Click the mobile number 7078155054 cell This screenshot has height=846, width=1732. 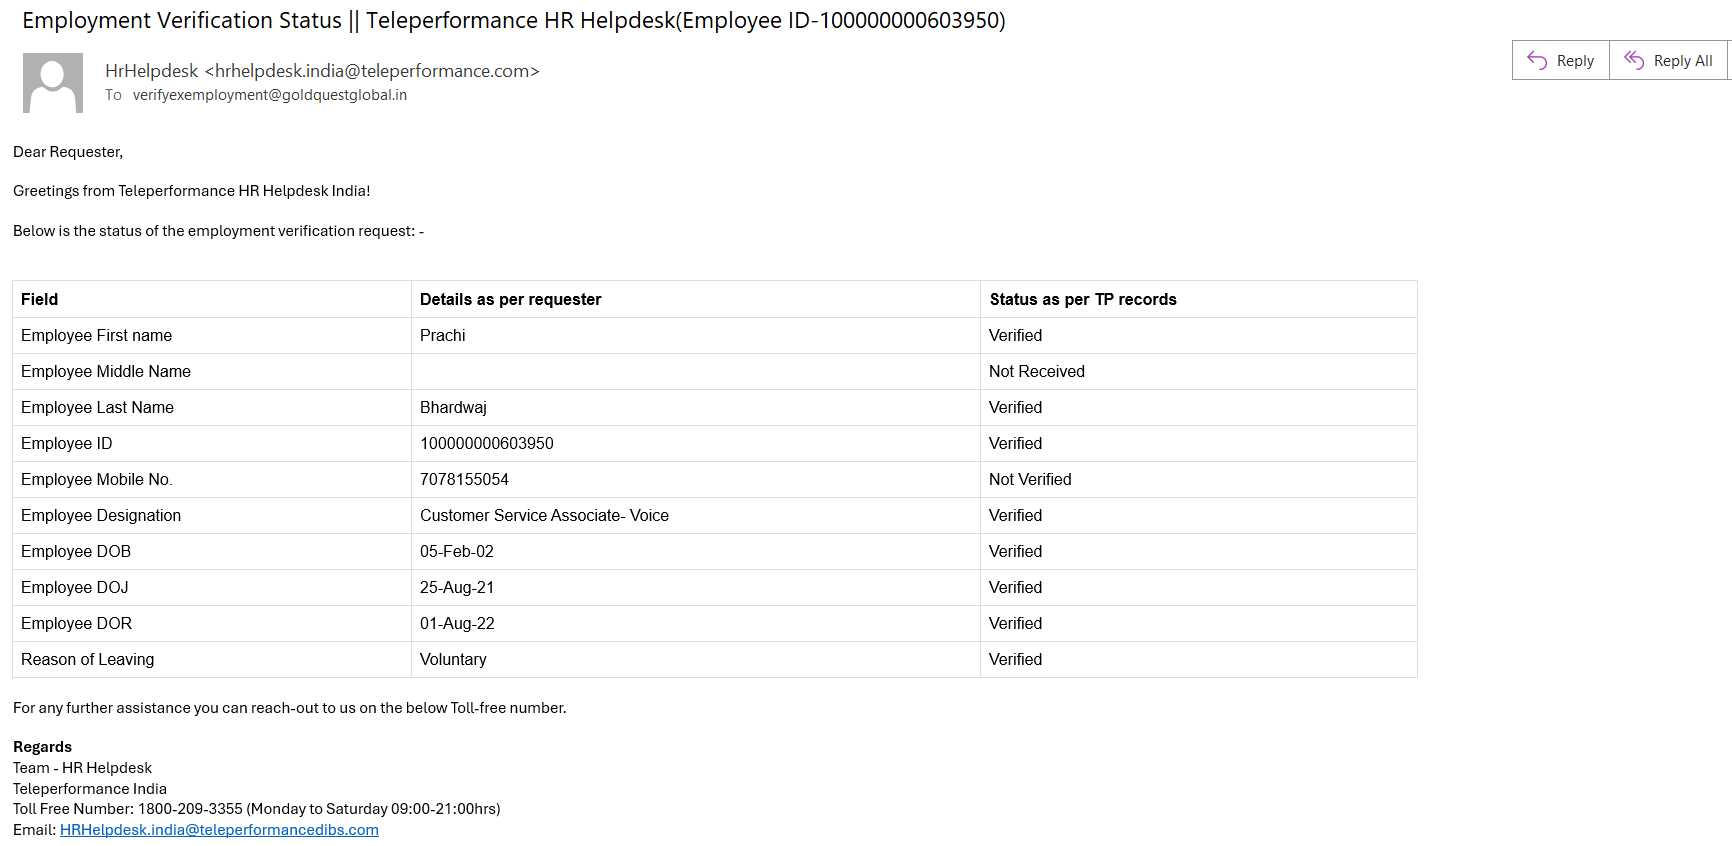pyautogui.click(x=464, y=480)
